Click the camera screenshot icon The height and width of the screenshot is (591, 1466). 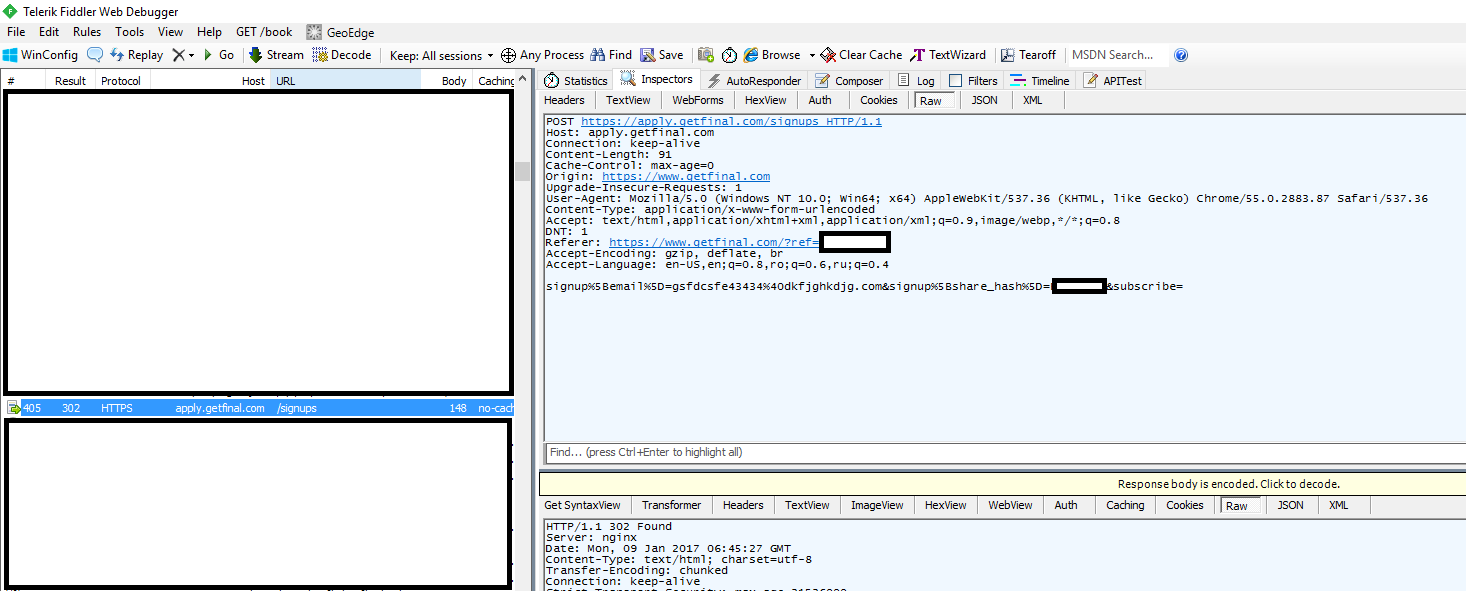tap(706, 55)
